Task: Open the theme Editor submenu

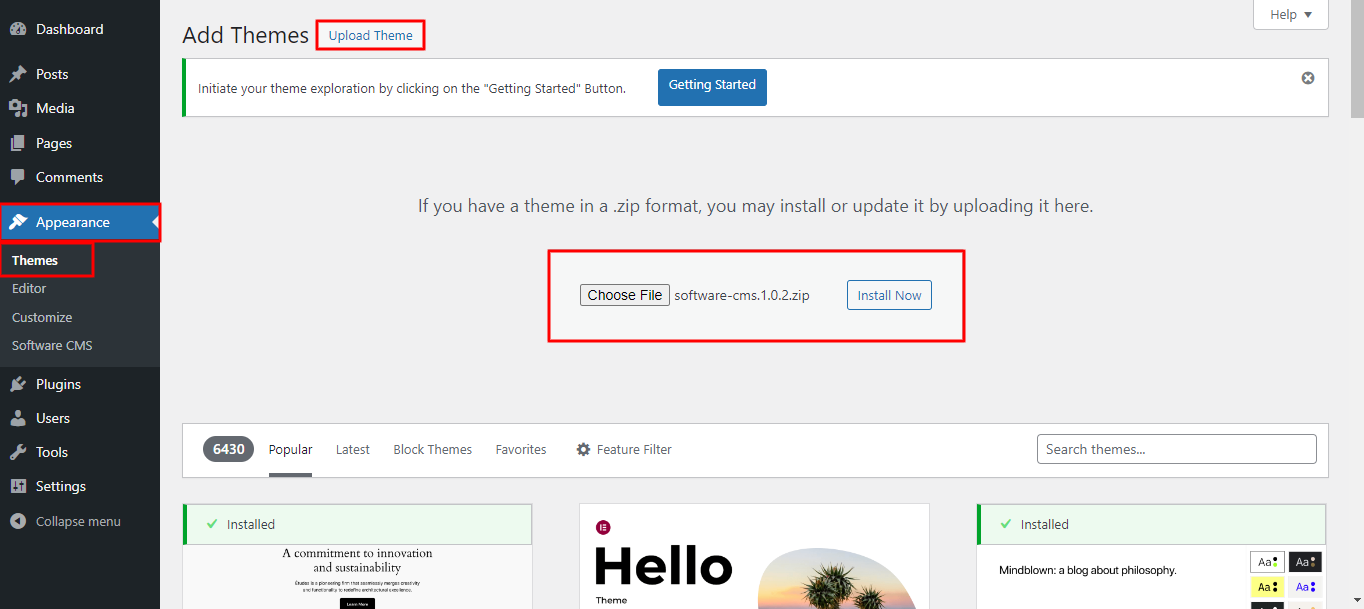Action: (29, 288)
